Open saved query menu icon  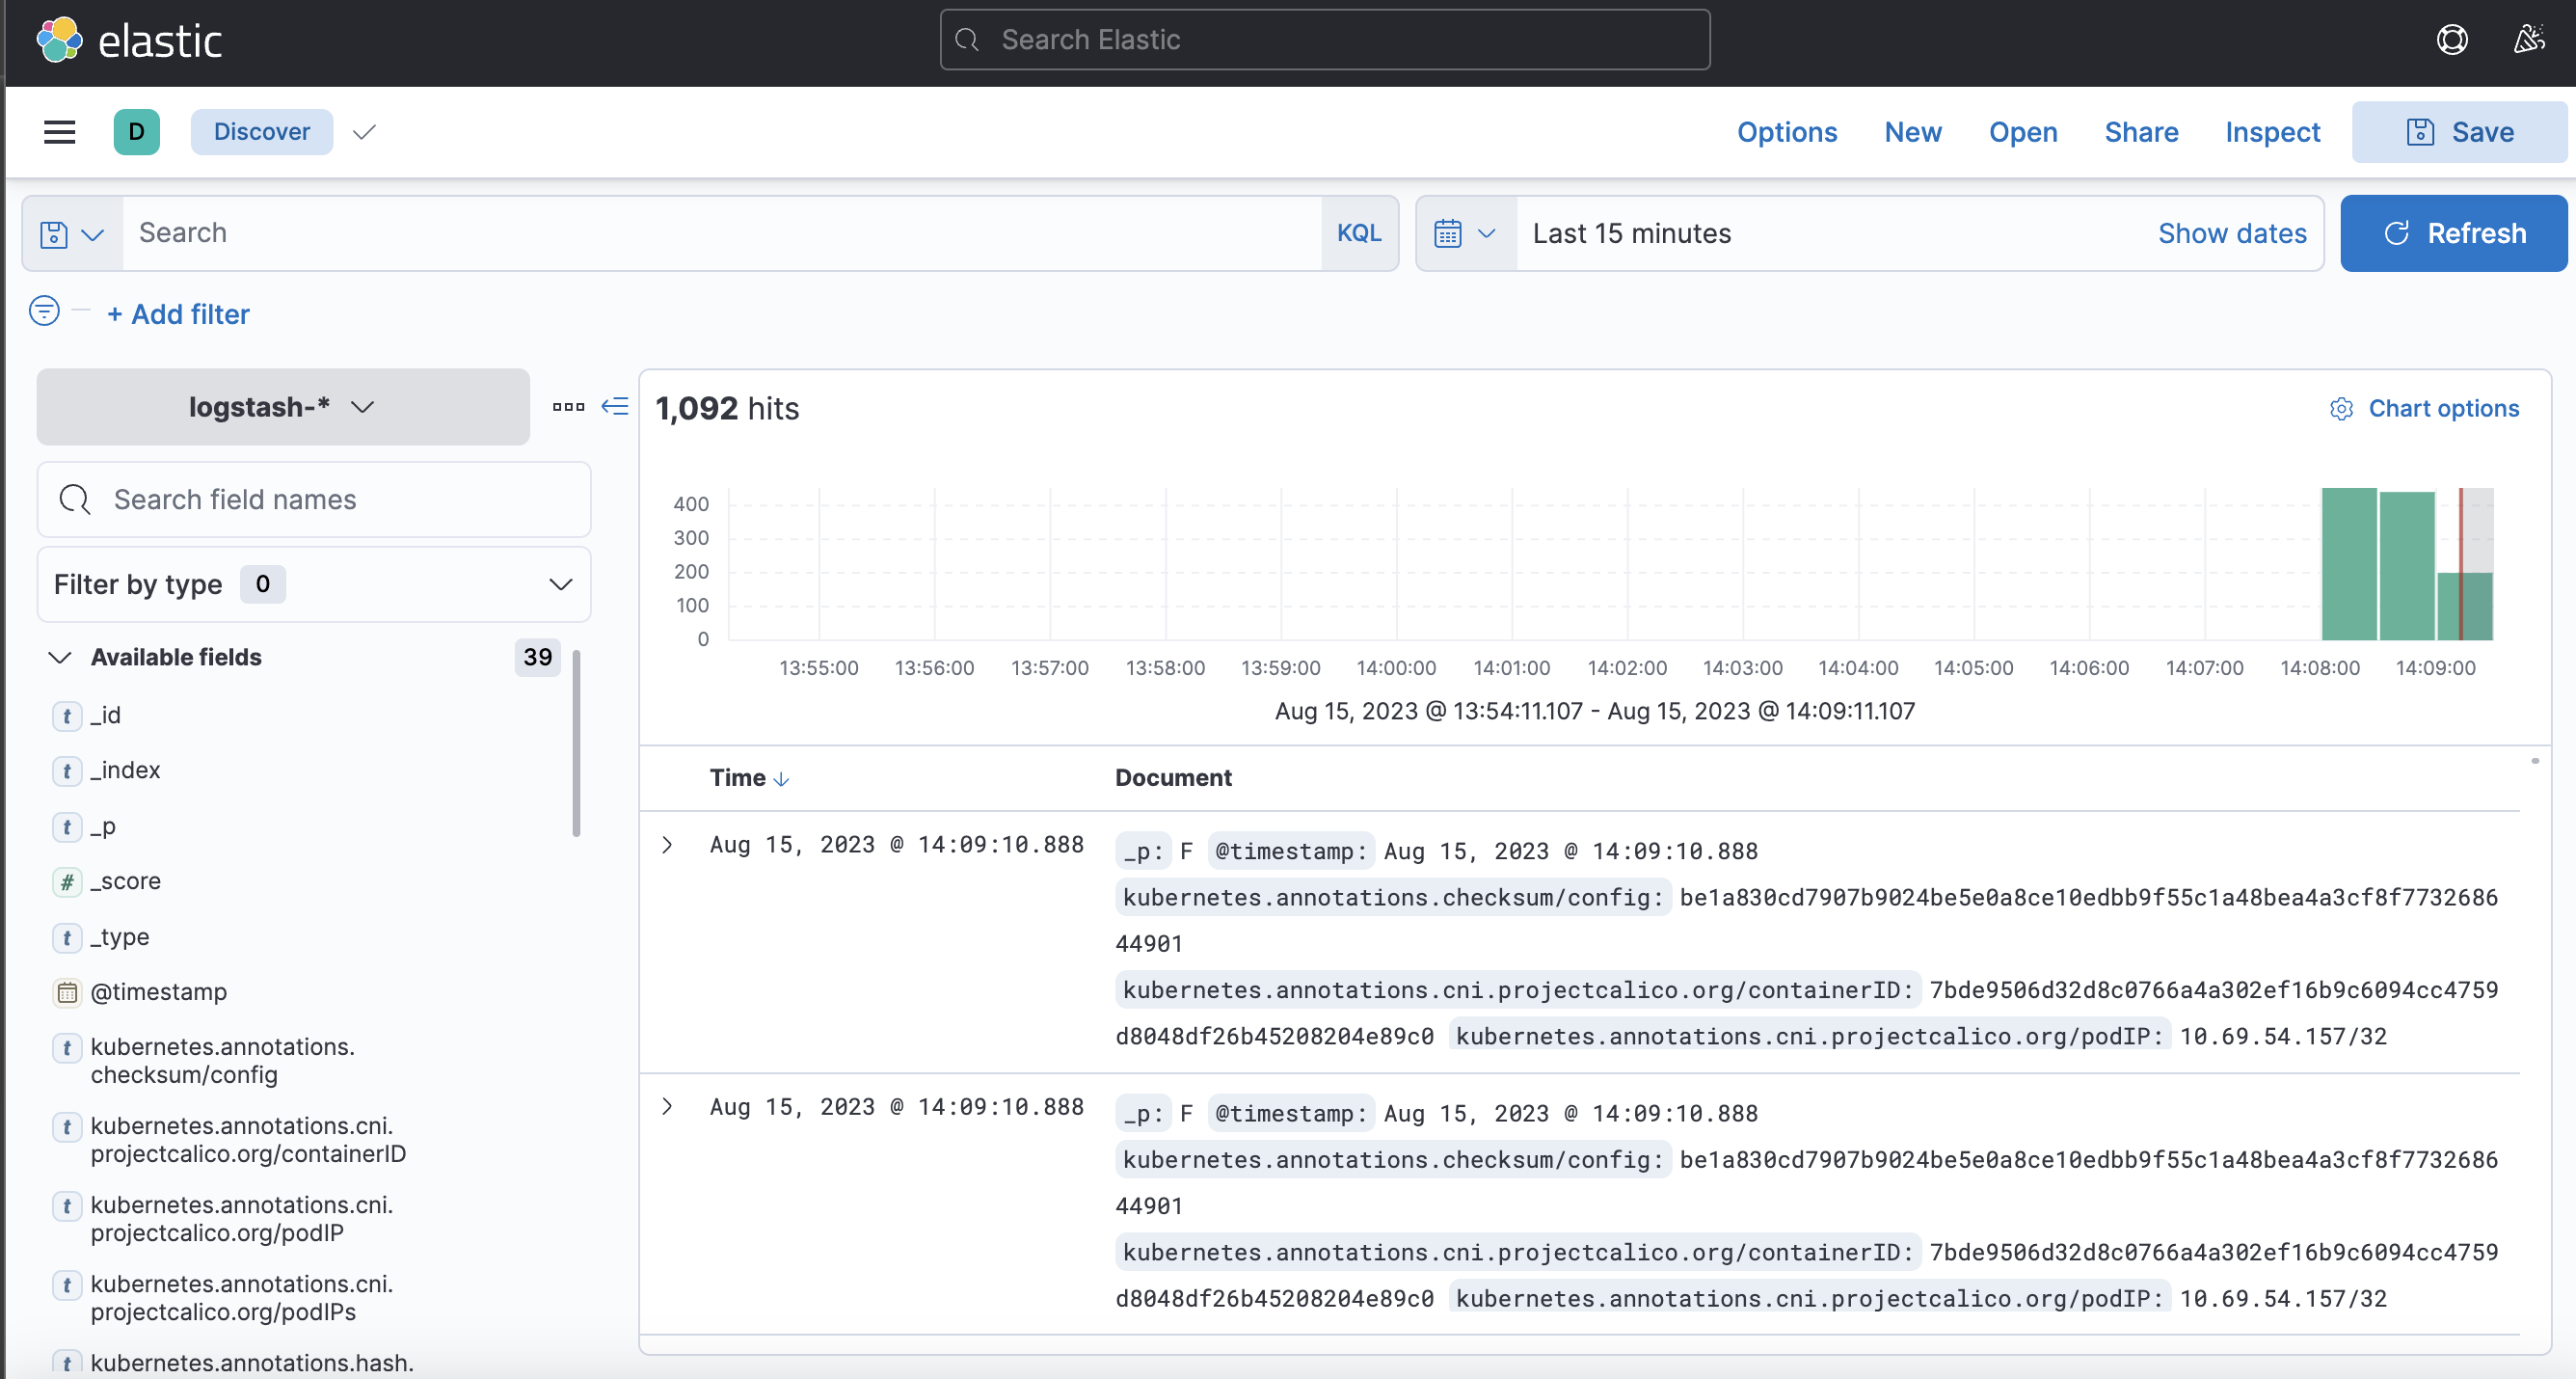72,234
